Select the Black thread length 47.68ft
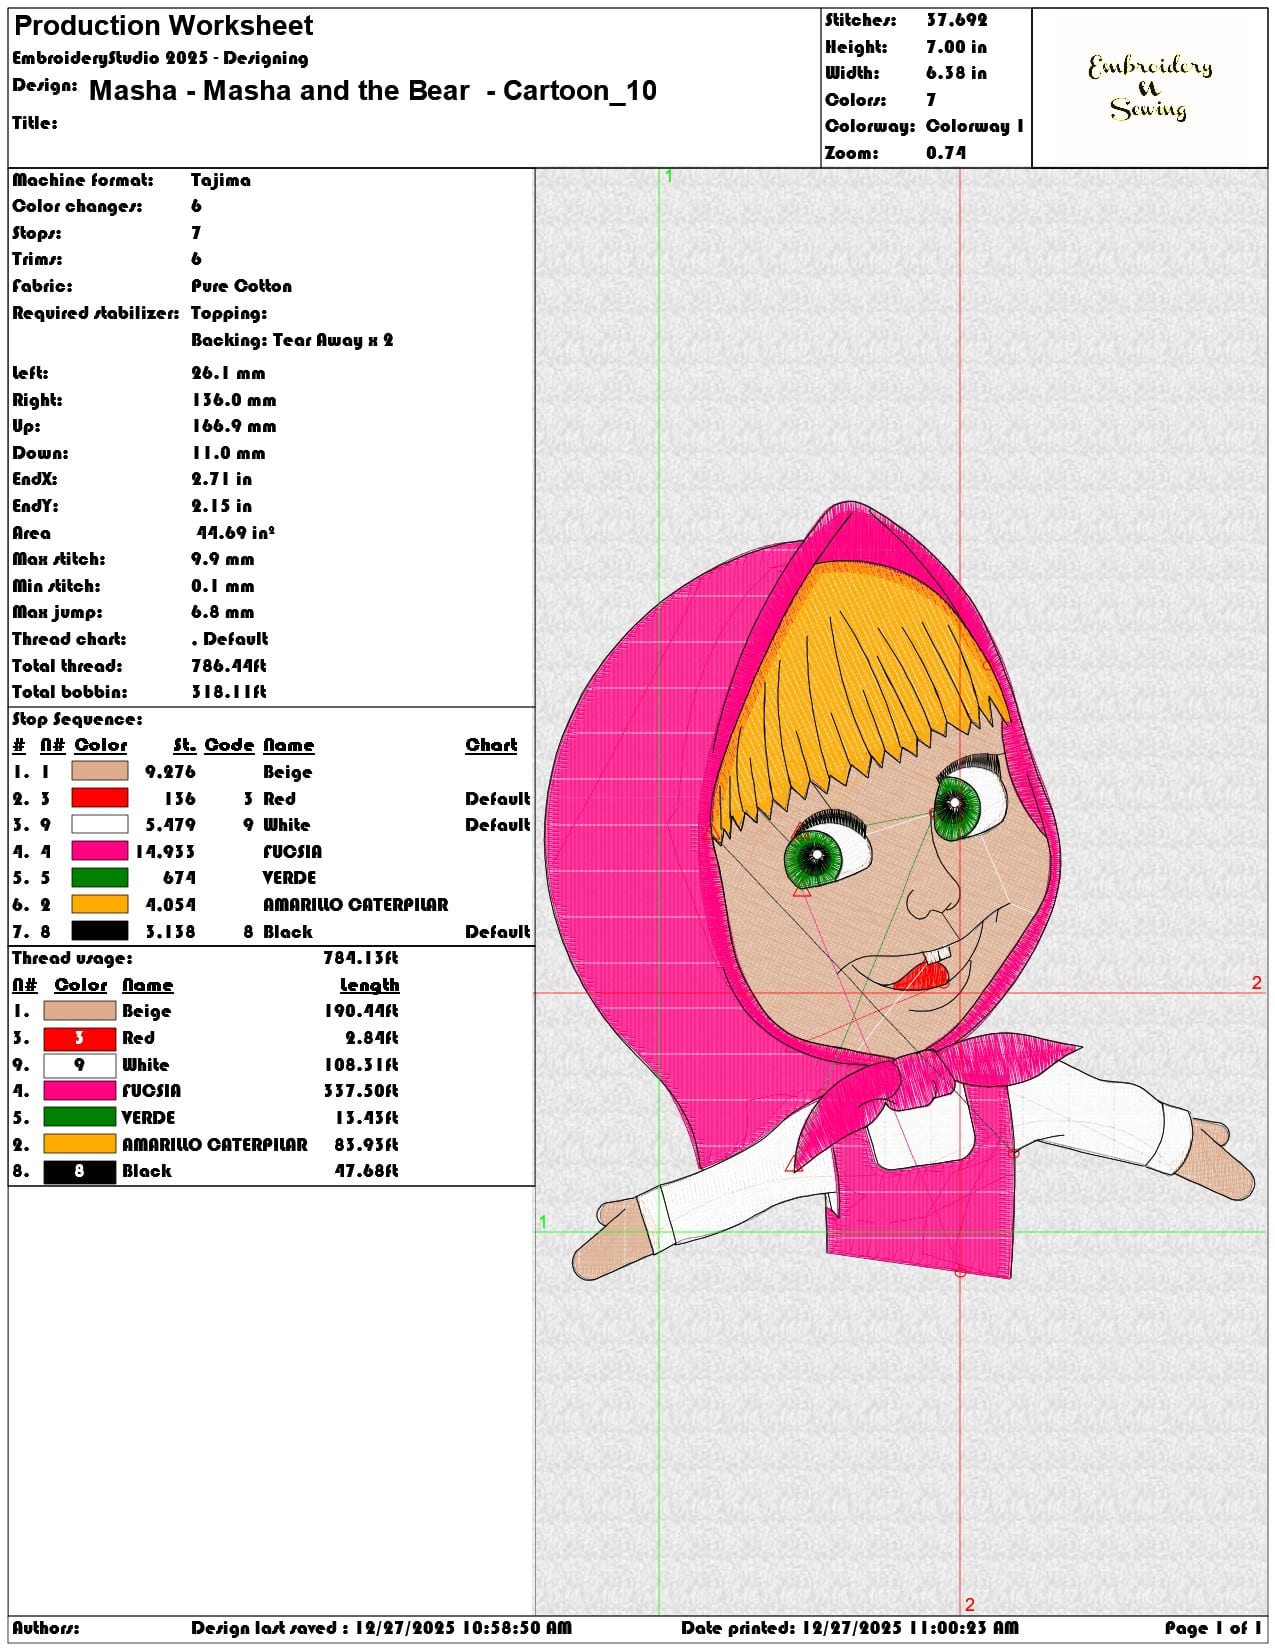This screenshot has width=1275, height=1650. coord(367,1171)
